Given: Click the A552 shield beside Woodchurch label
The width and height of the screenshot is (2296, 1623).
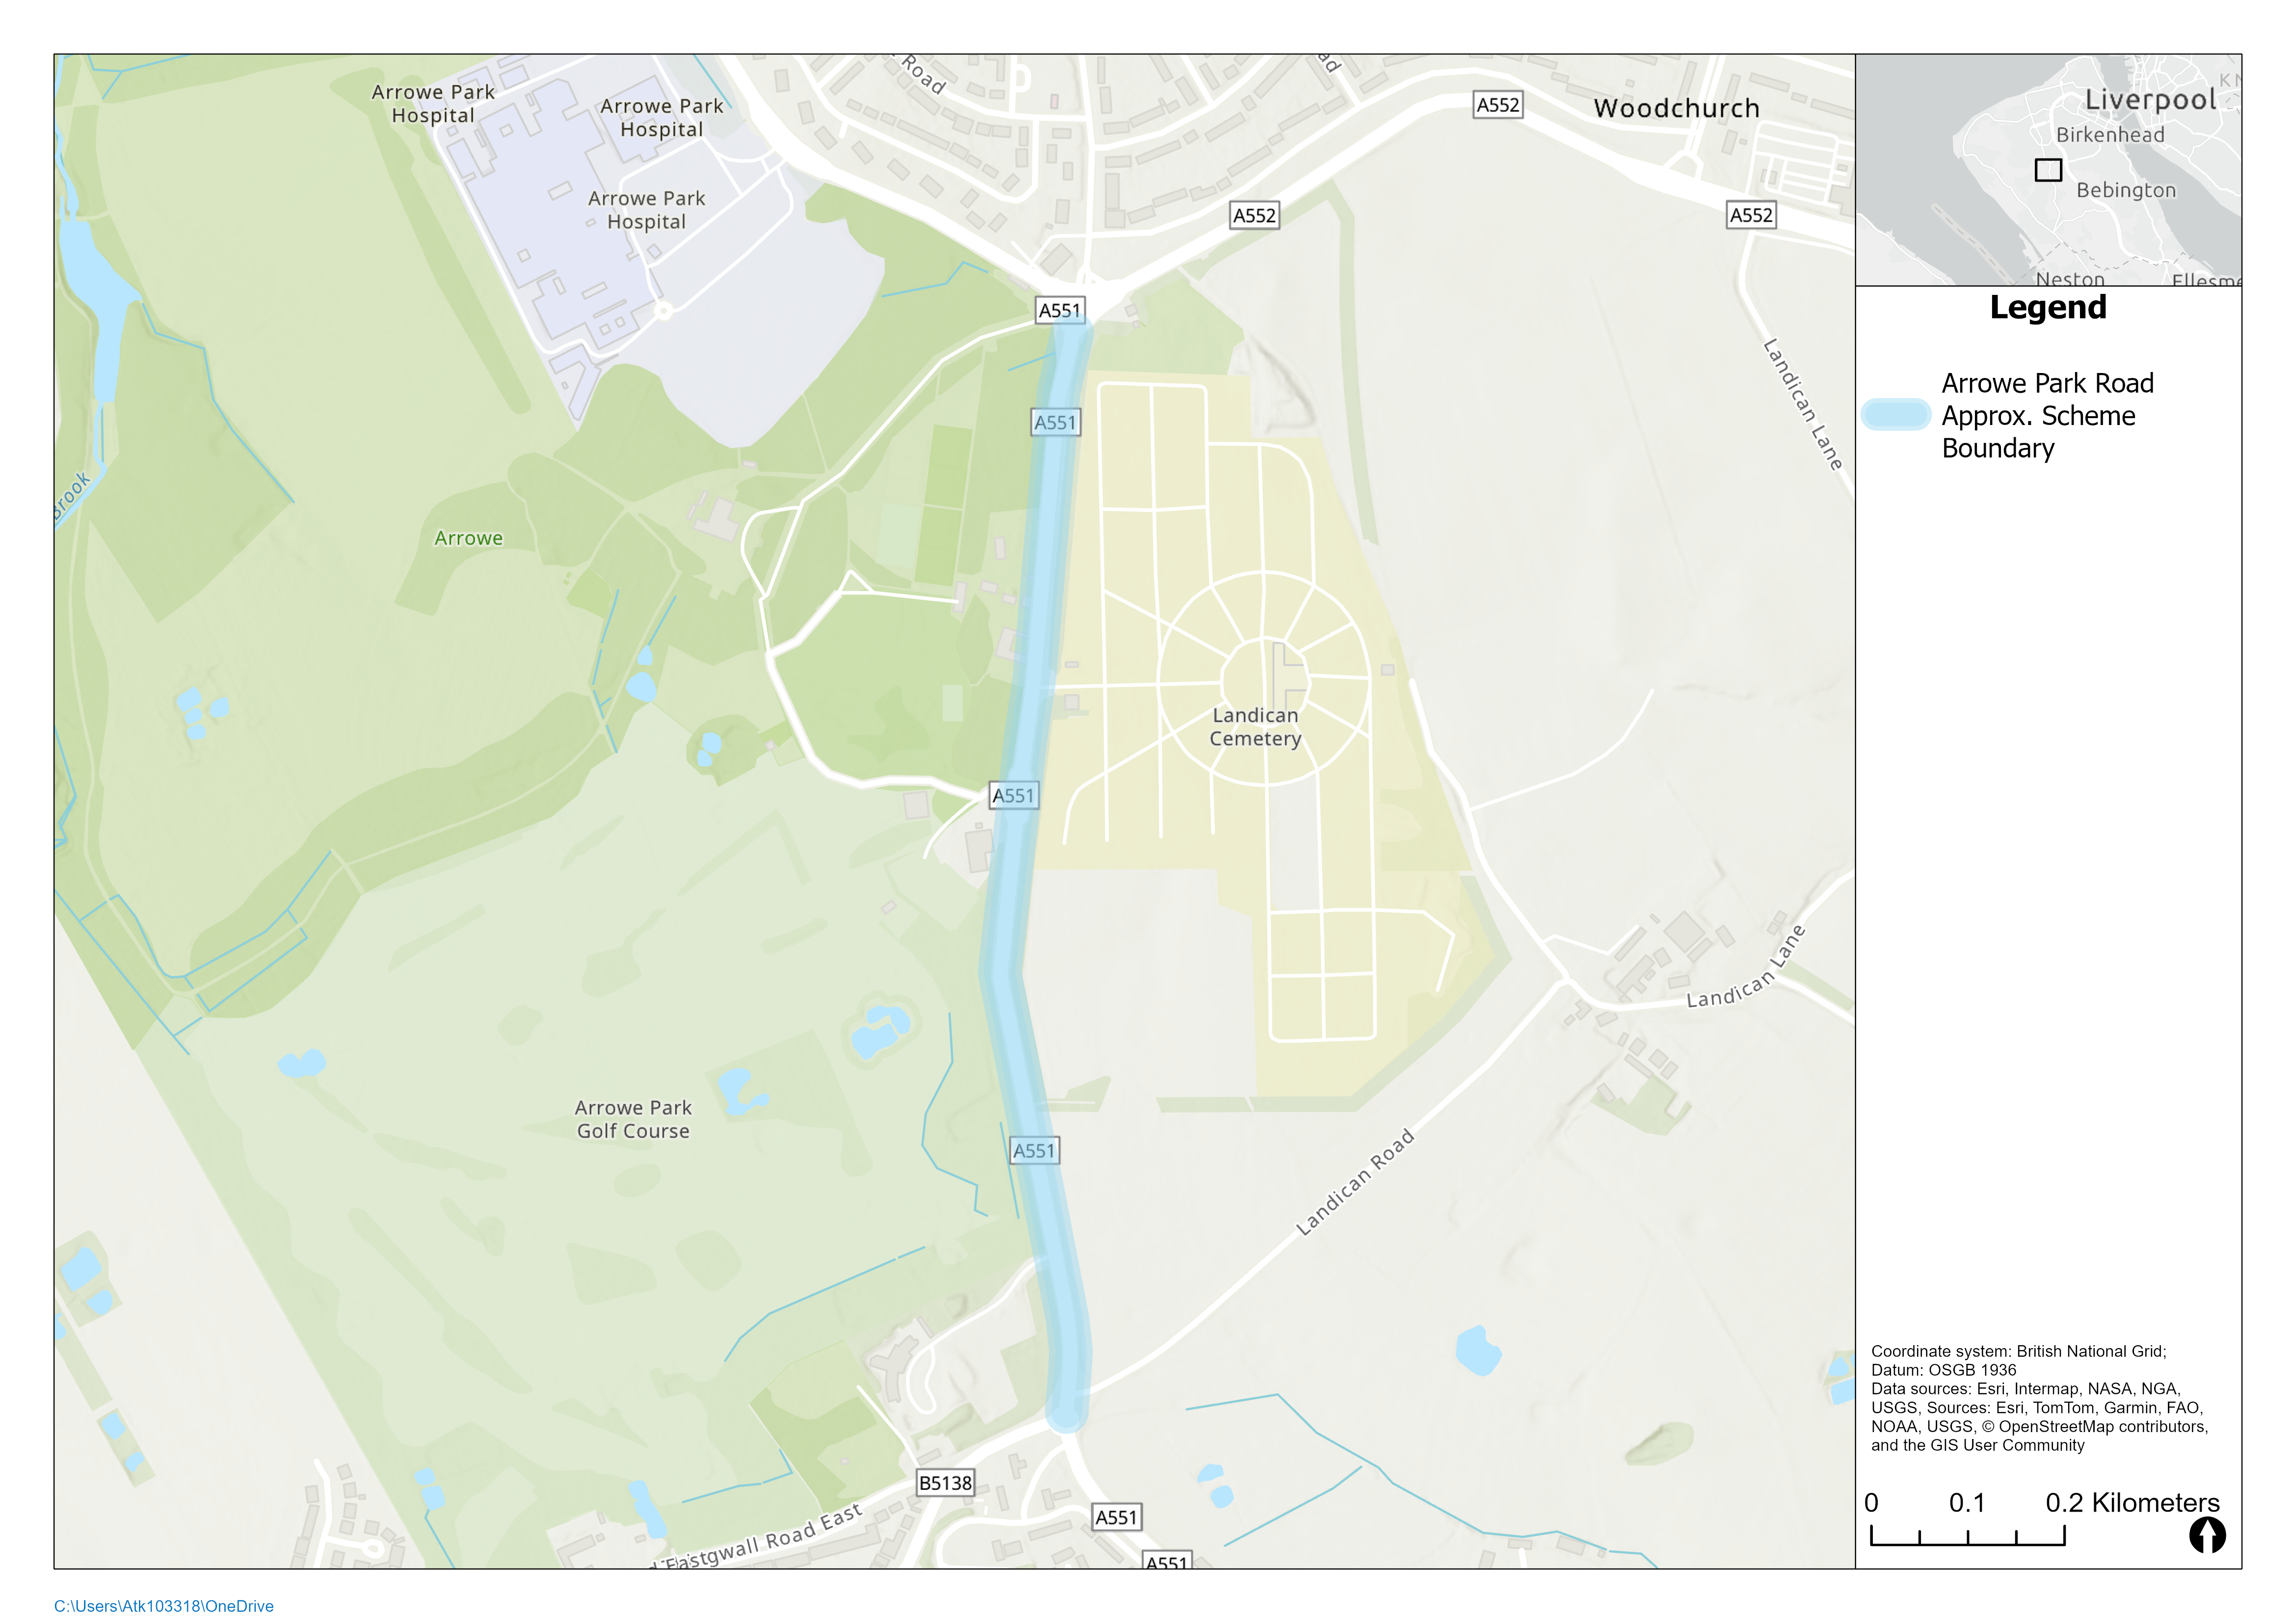Looking at the screenshot, I should point(1497,105).
